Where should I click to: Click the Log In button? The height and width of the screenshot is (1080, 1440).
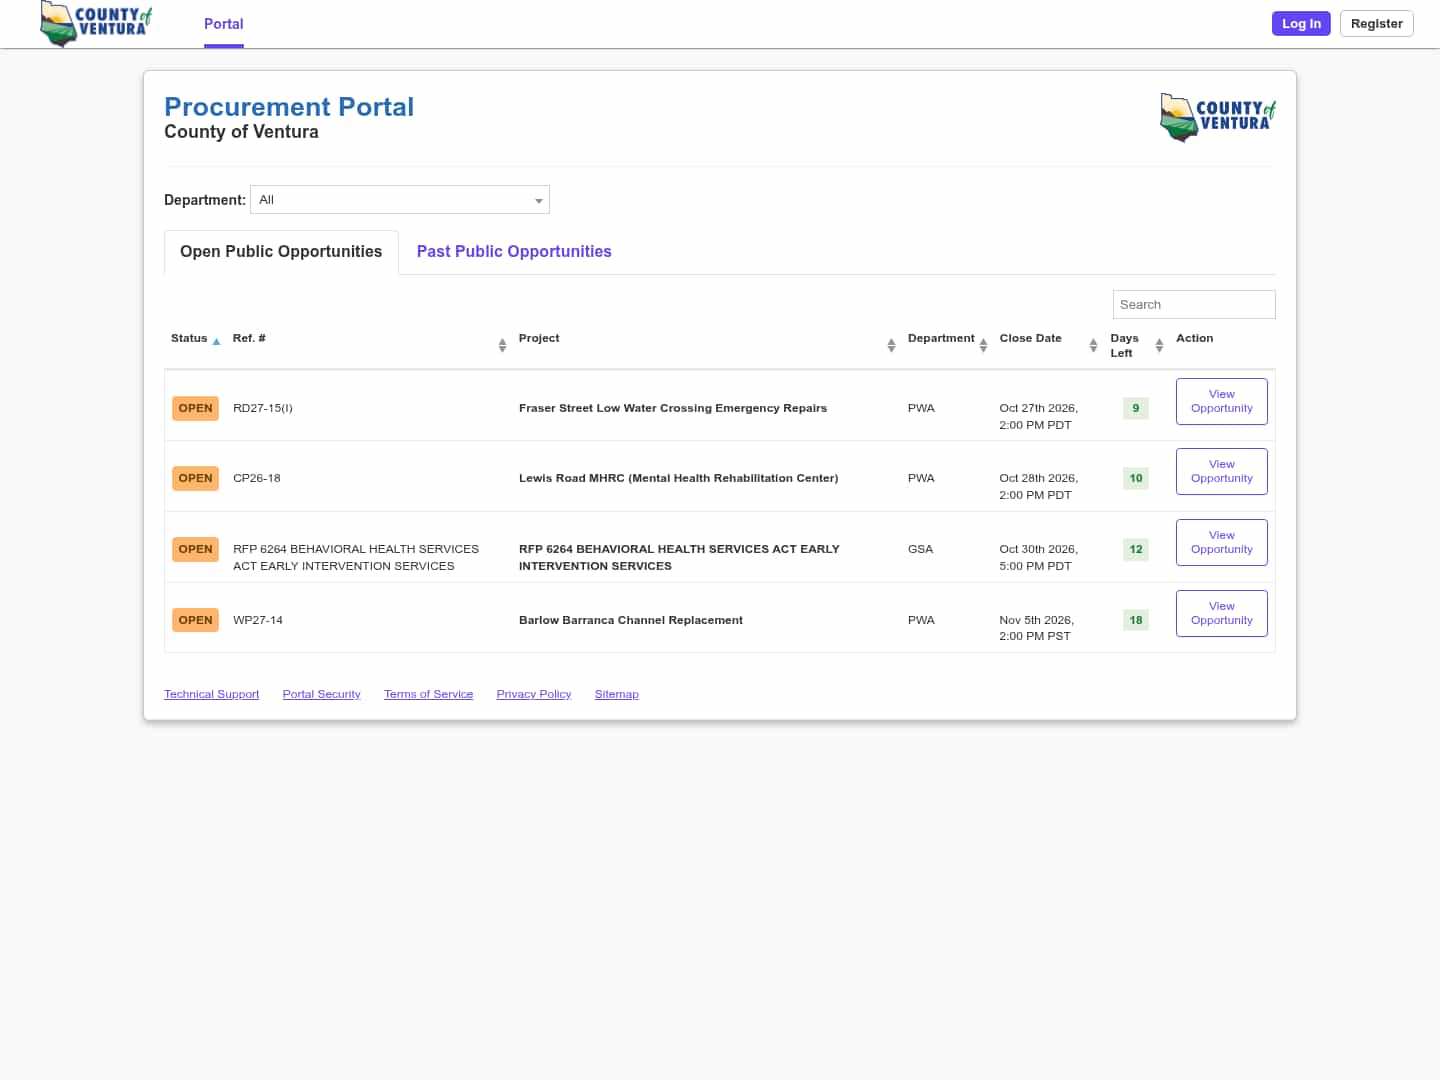(x=1301, y=23)
